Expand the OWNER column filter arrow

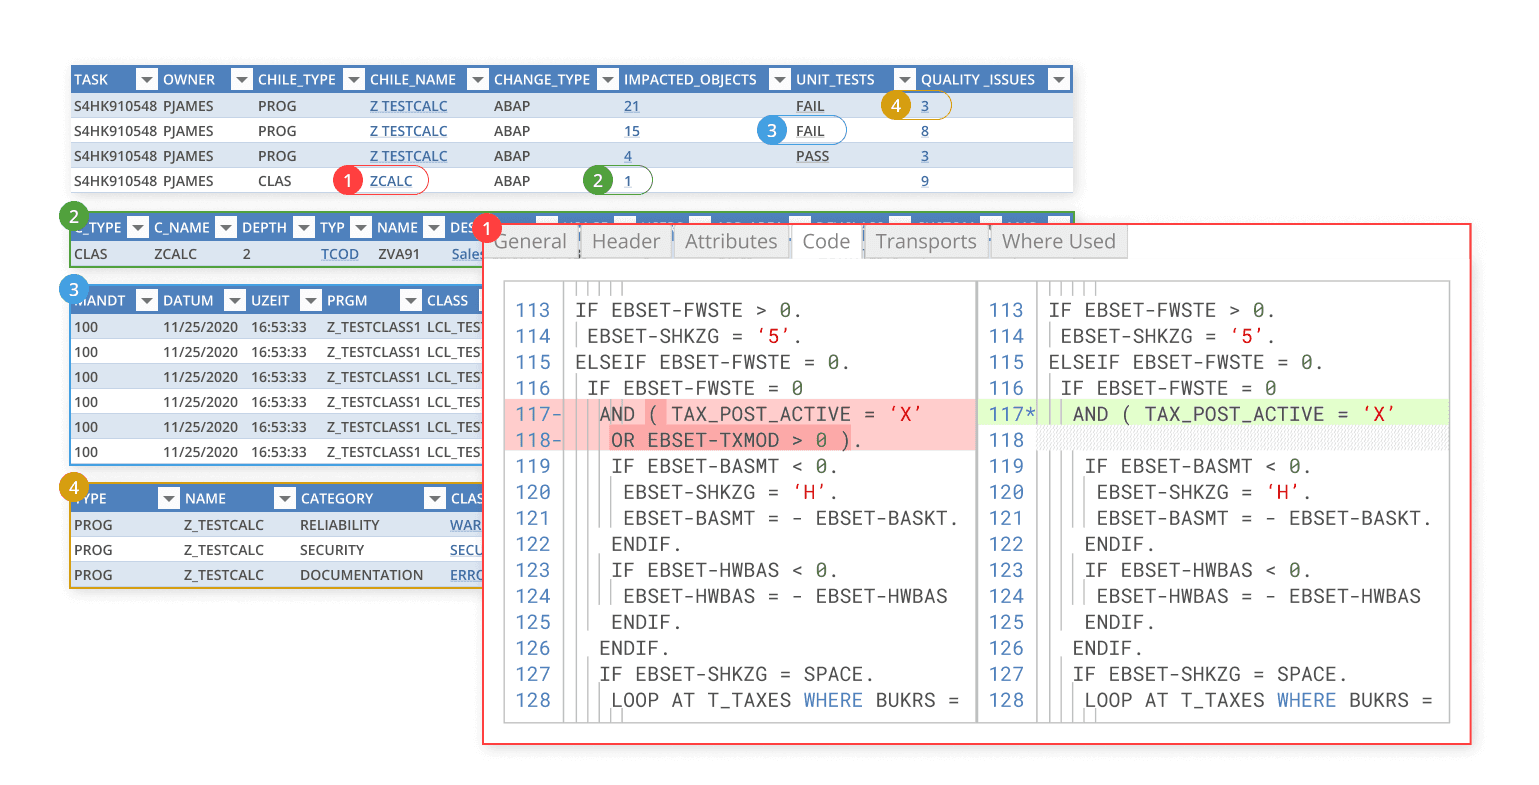point(241,80)
